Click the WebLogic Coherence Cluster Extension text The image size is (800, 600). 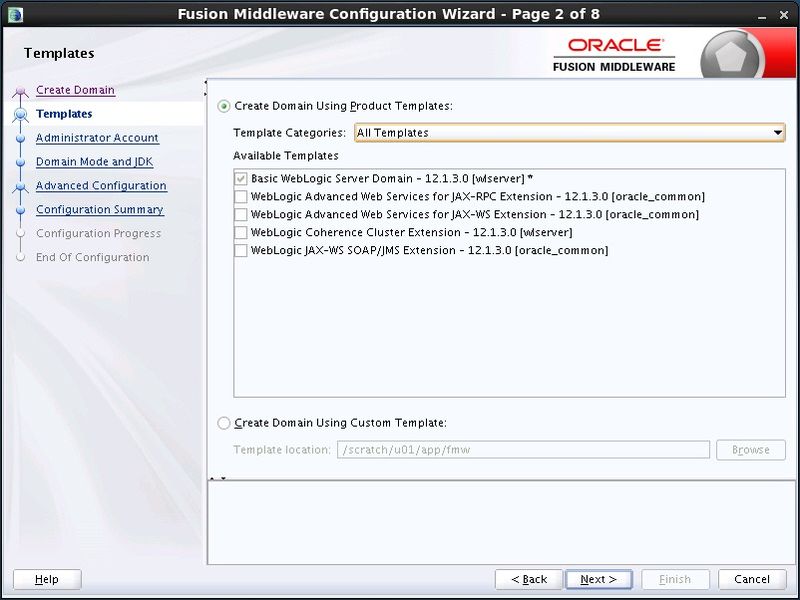(x=411, y=232)
